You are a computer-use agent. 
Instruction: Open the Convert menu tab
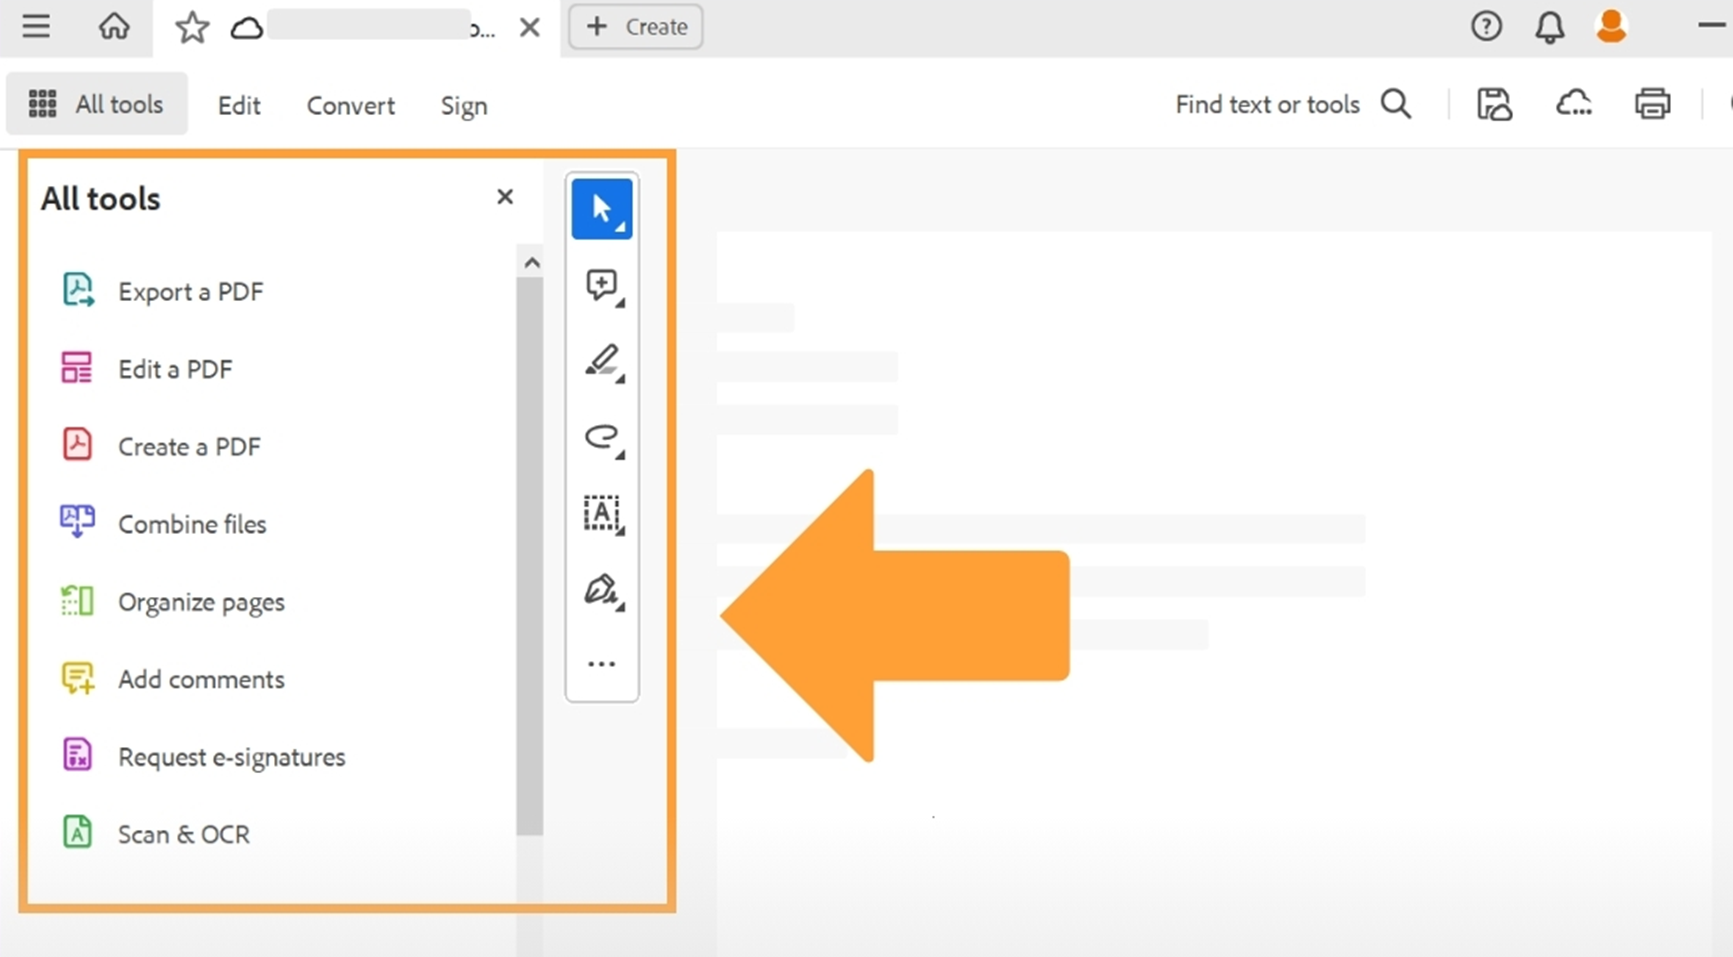click(350, 105)
